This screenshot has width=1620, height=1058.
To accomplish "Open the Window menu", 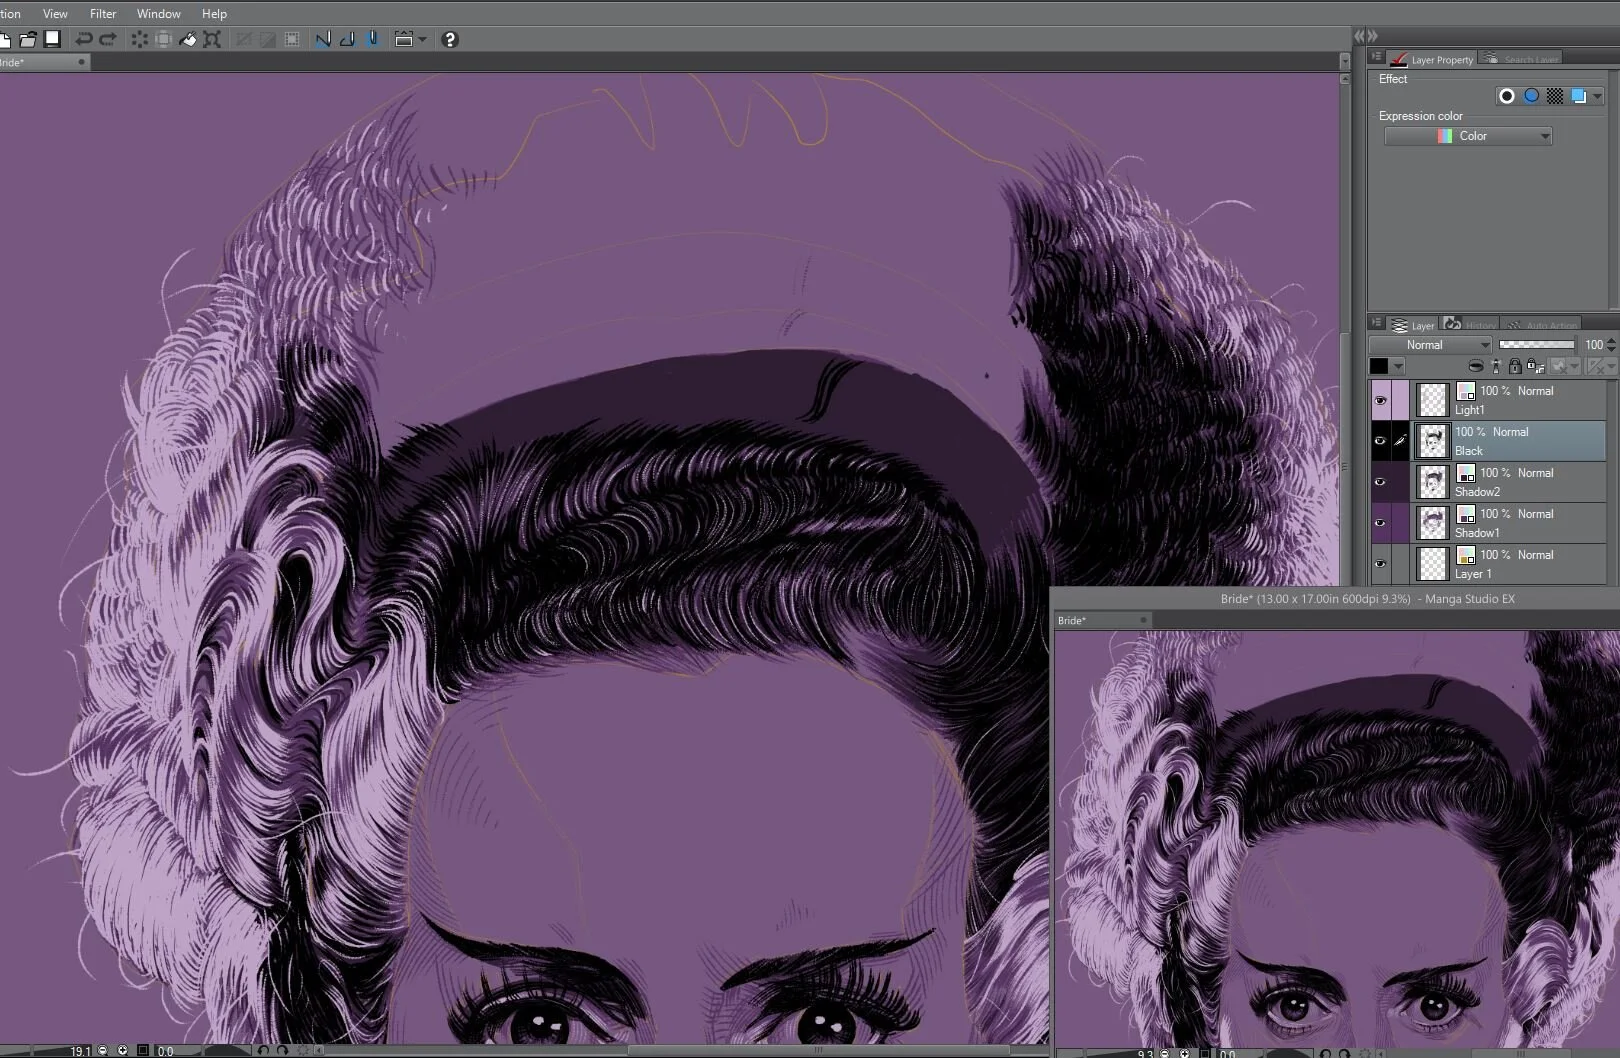I will (x=159, y=13).
